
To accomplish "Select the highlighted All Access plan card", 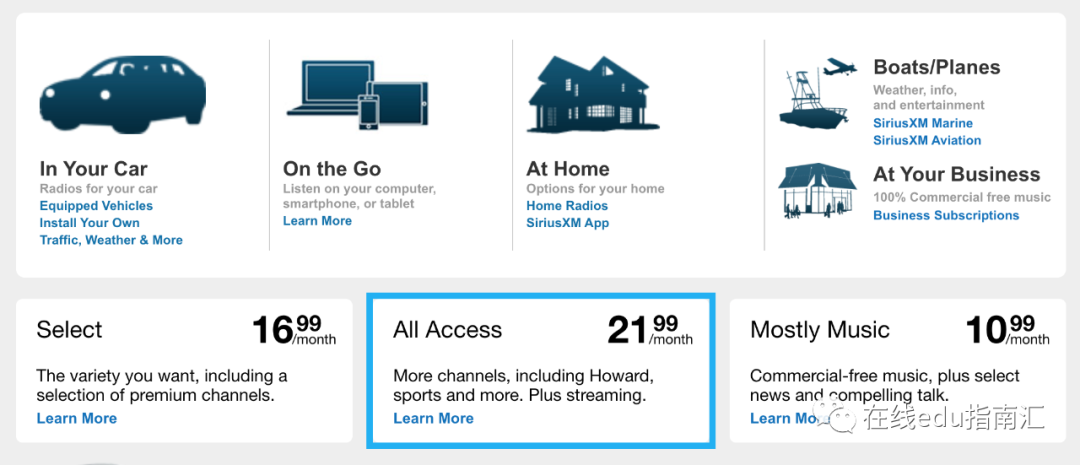I will tap(541, 371).
